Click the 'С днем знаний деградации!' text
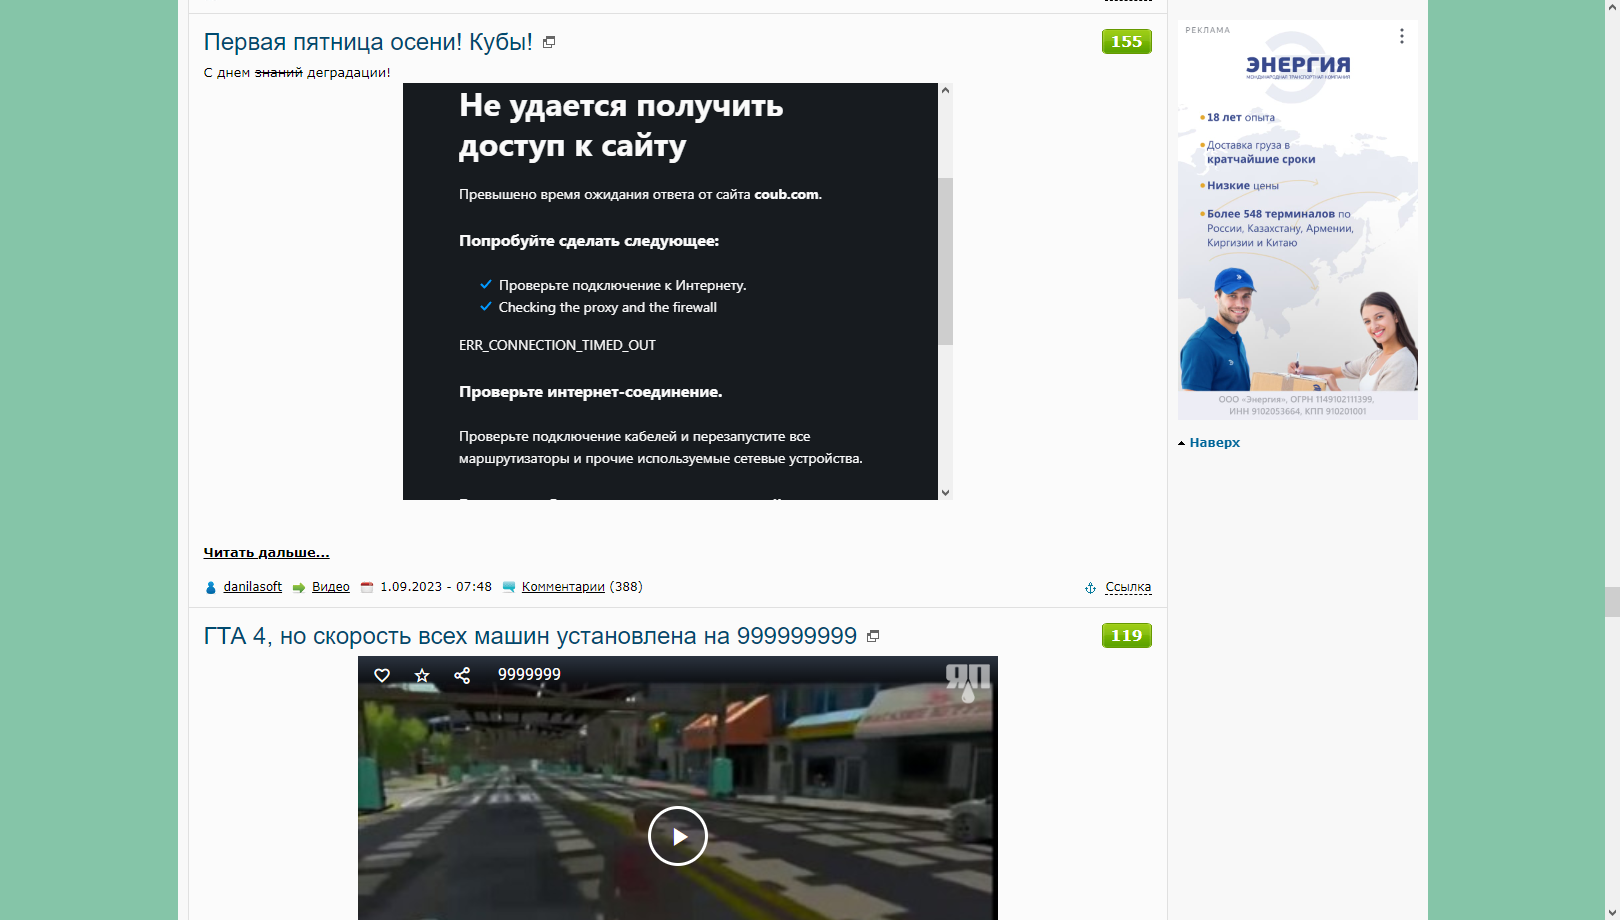This screenshot has width=1620, height=920. tap(297, 73)
